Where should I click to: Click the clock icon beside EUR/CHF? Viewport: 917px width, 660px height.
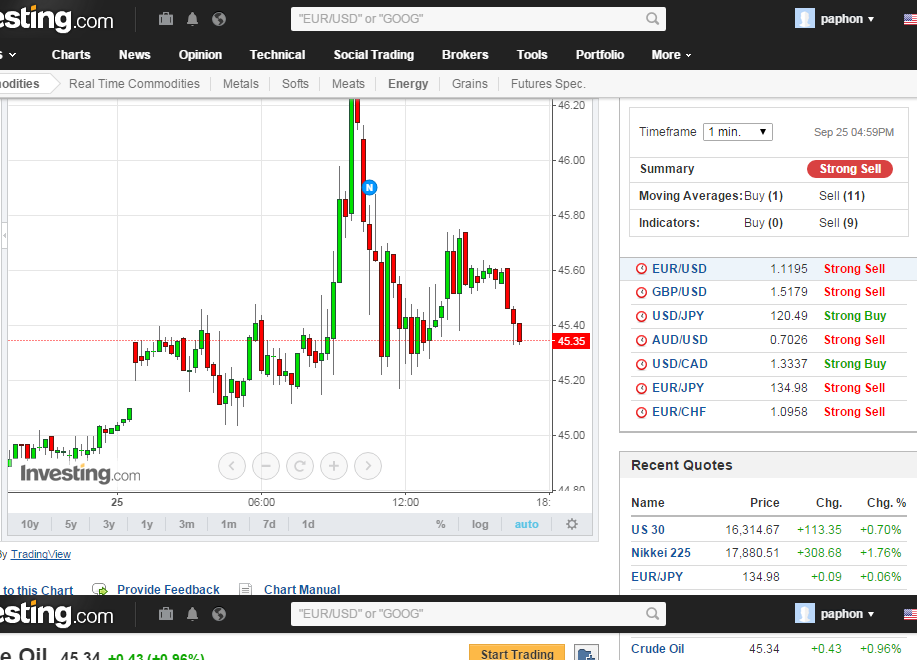pos(642,412)
